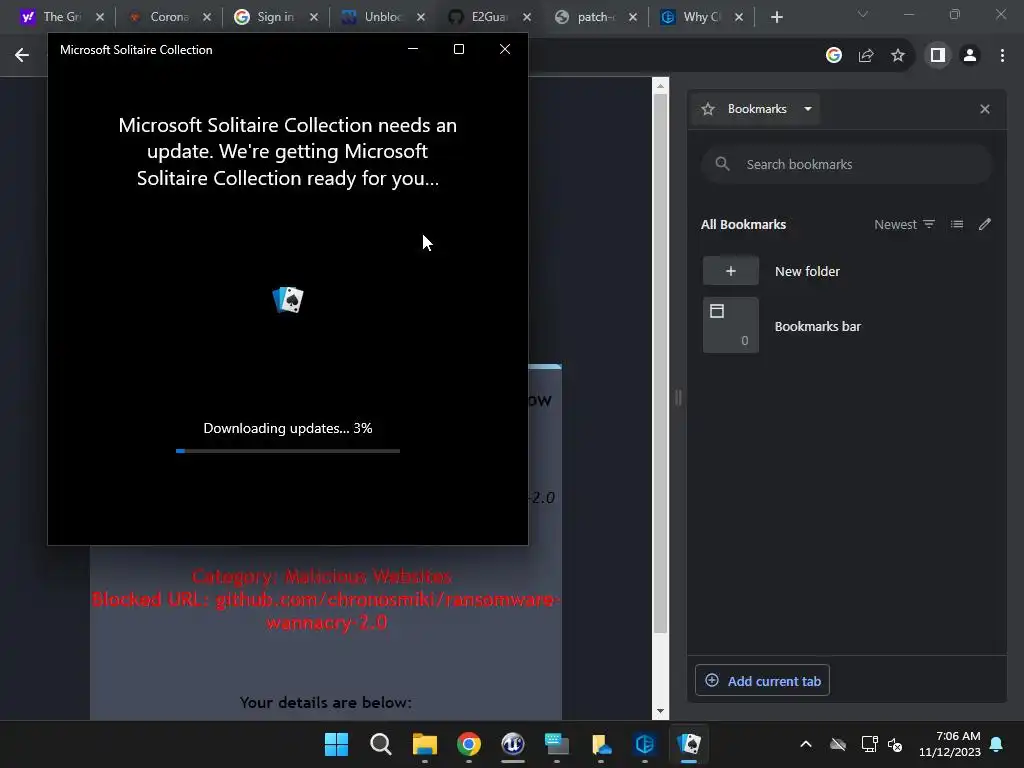Close the 'Why C' tab
The width and height of the screenshot is (1024, 768).
(739, 17)
